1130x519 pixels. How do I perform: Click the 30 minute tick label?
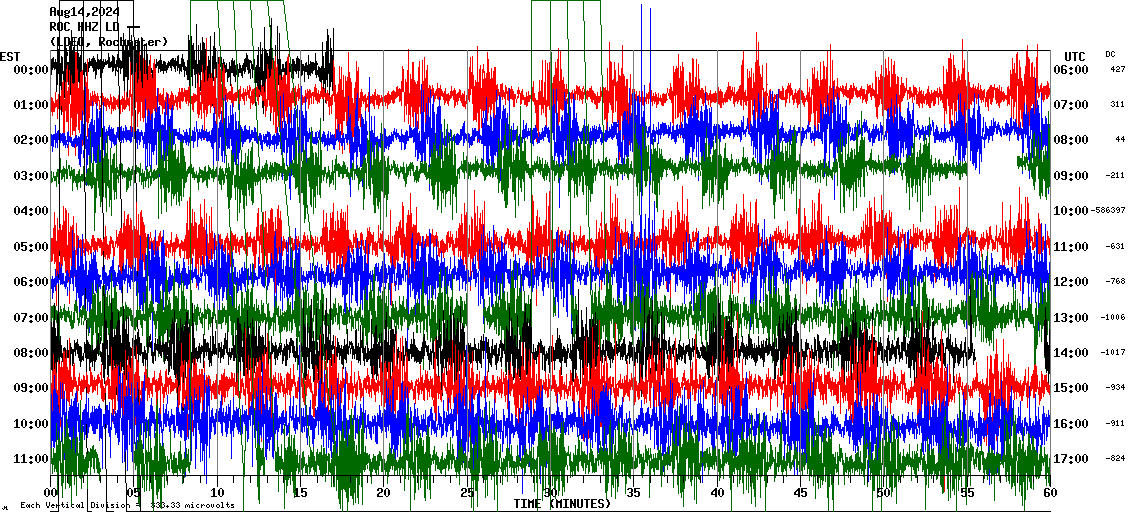pyautogui.click(x=550, y=493)
